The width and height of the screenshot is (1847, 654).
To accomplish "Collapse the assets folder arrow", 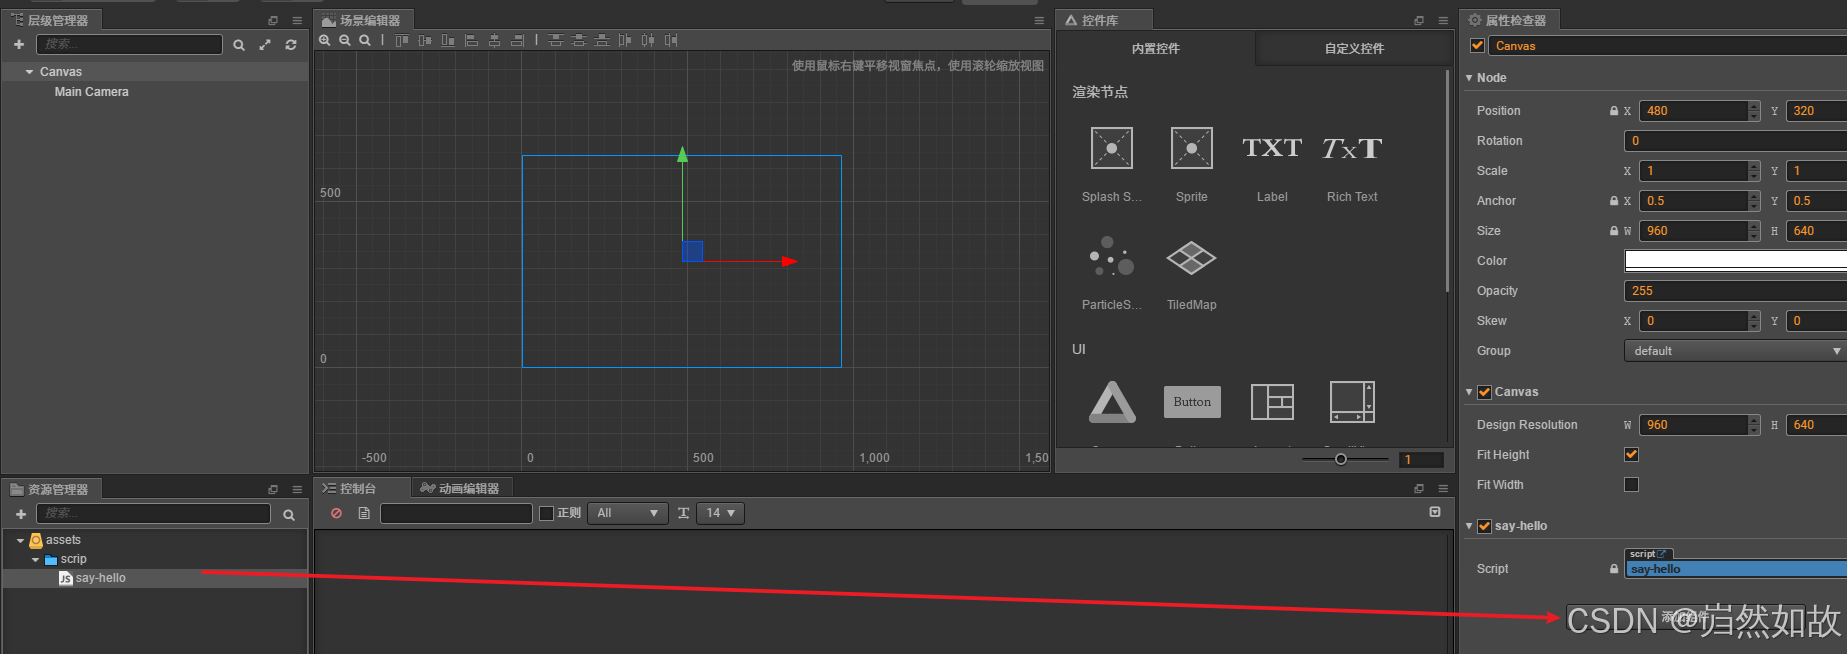I will click(x=20, y=540).
